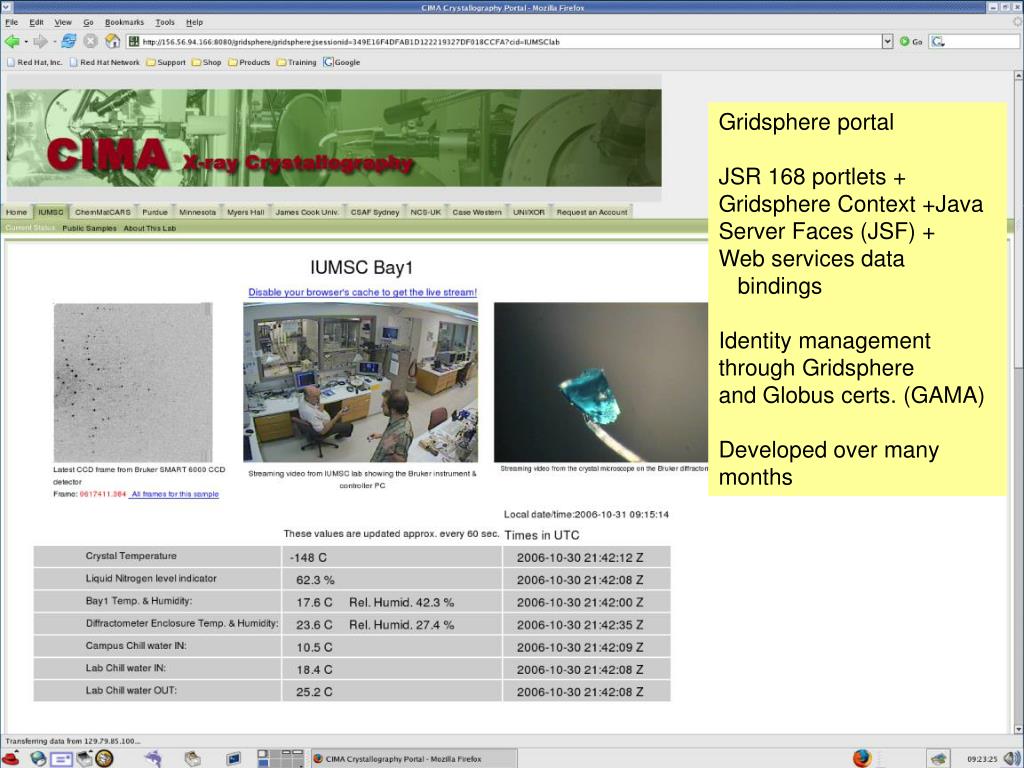Switch to the Purdue tab

click(155, 212)
